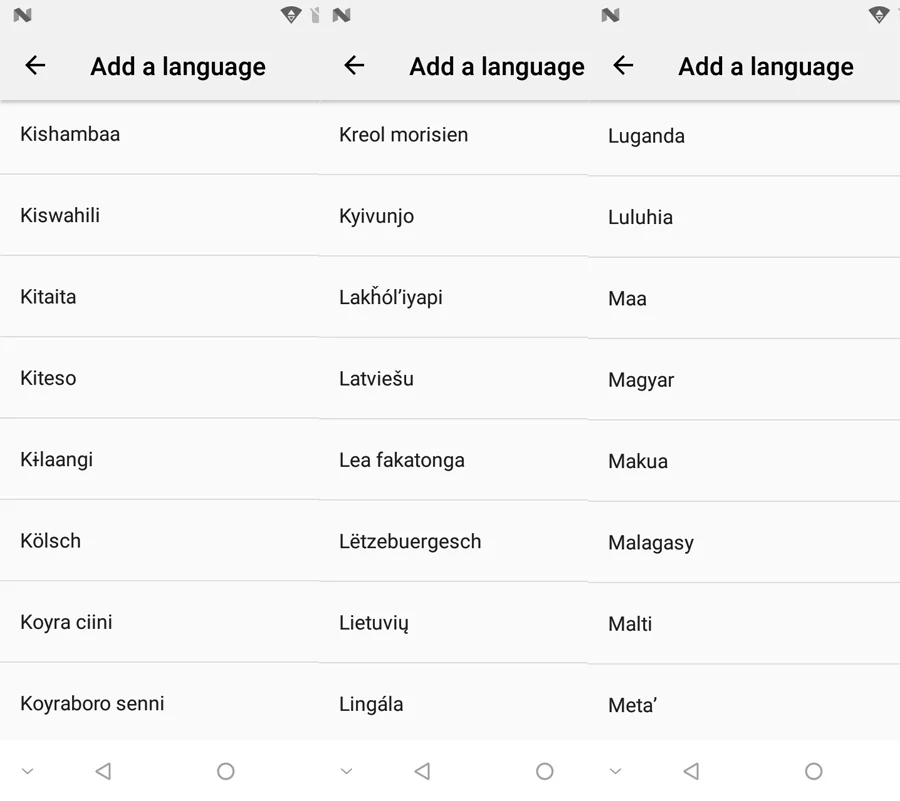Tap home circle button below Meta'
Viewport: 900px width, 801px height.
coord(813,771)
